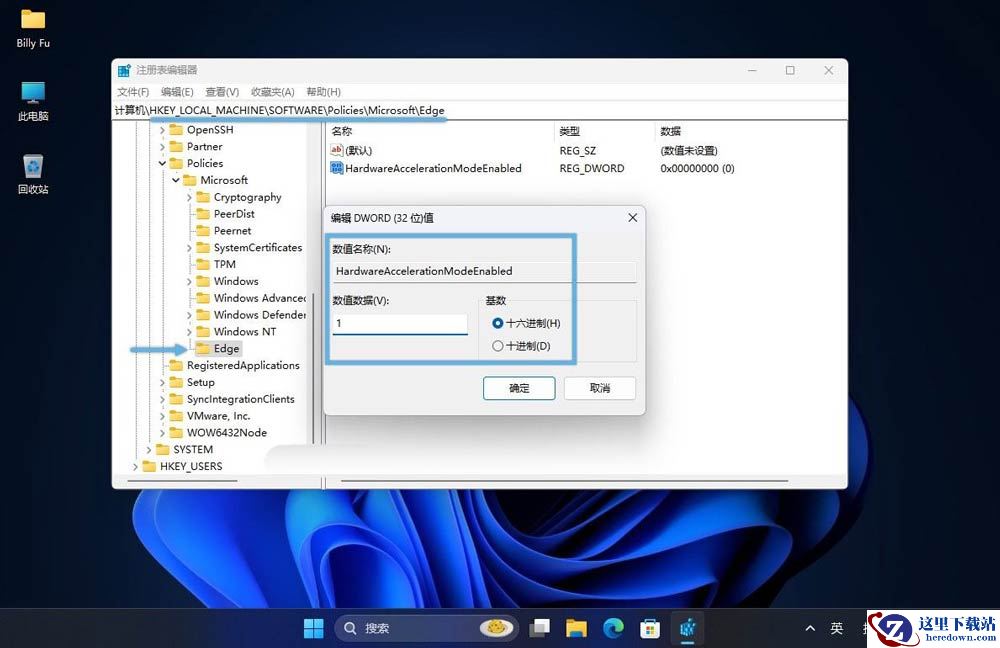
Task: Expand the HKEY_USERS hive
Action: (135, 466)
